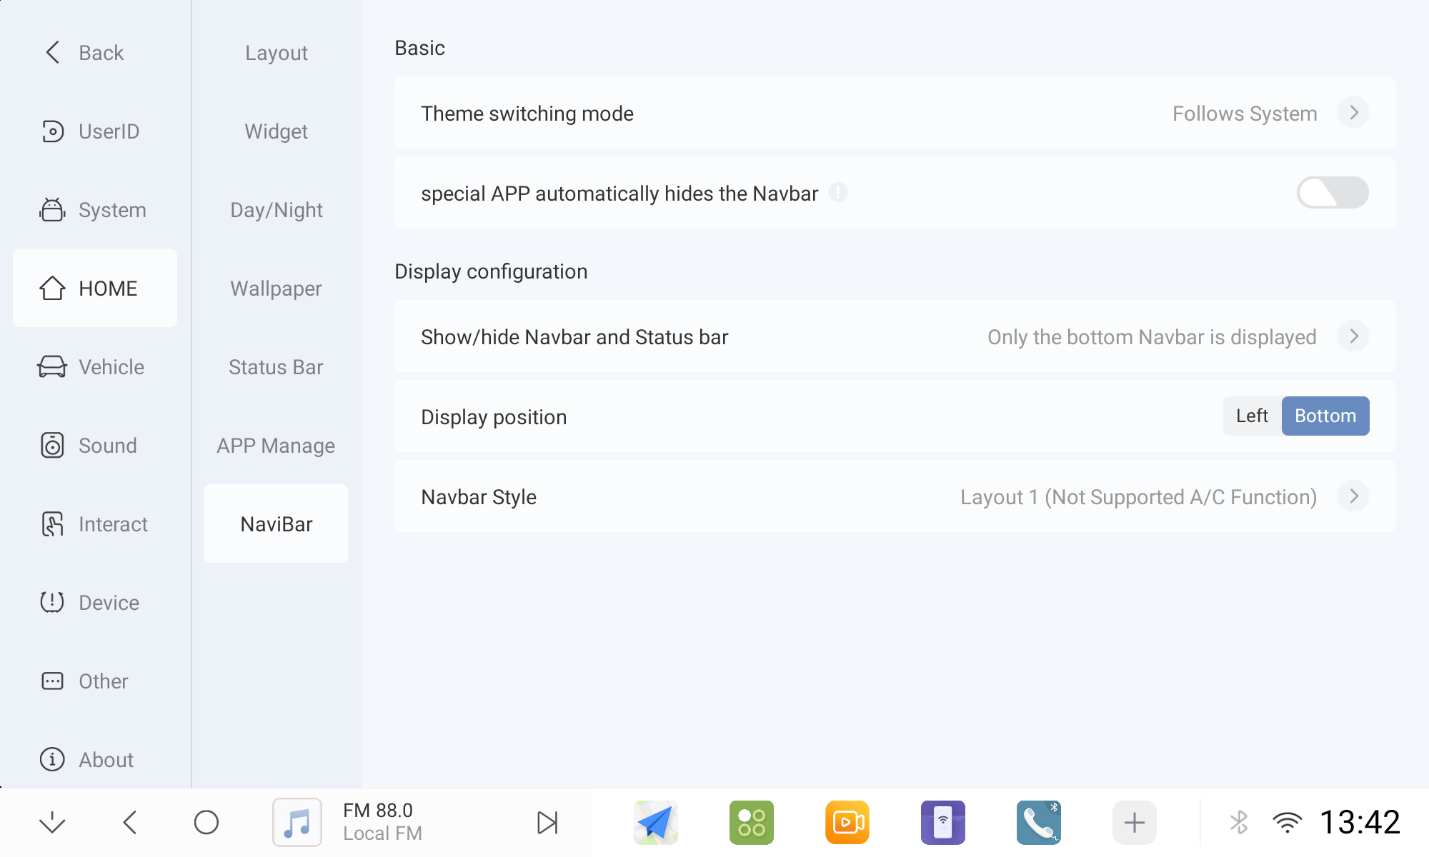The width and height of the screenshot is (1429, 857).
Task: Tap the Wi-Fi status icon
Action: [x=1287, y=823]
